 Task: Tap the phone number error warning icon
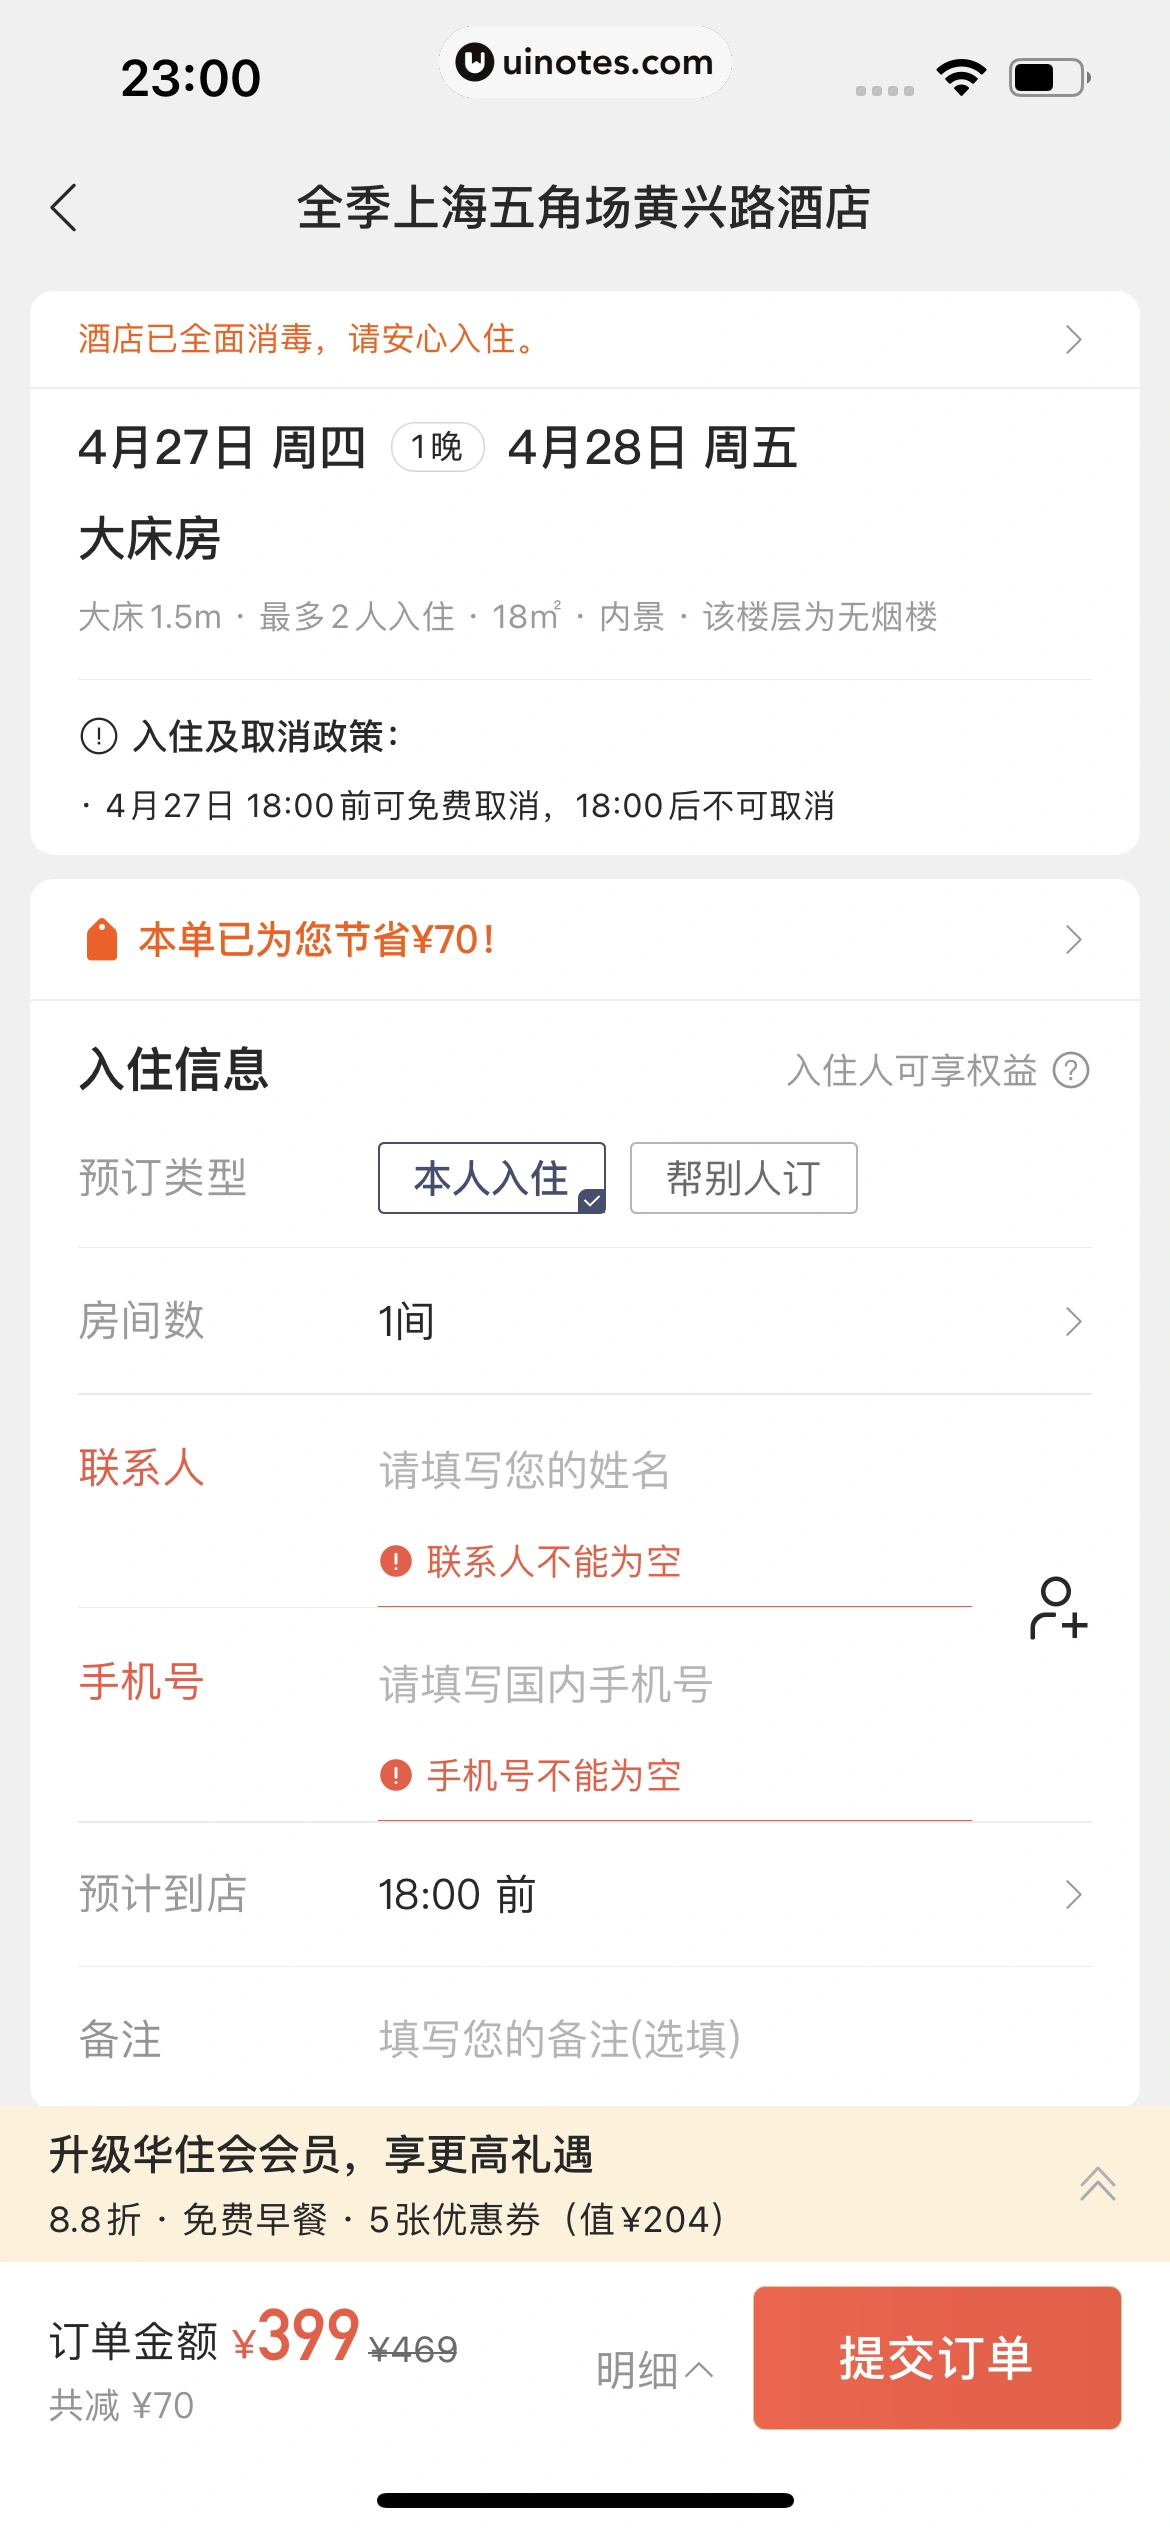[396, 1775]
